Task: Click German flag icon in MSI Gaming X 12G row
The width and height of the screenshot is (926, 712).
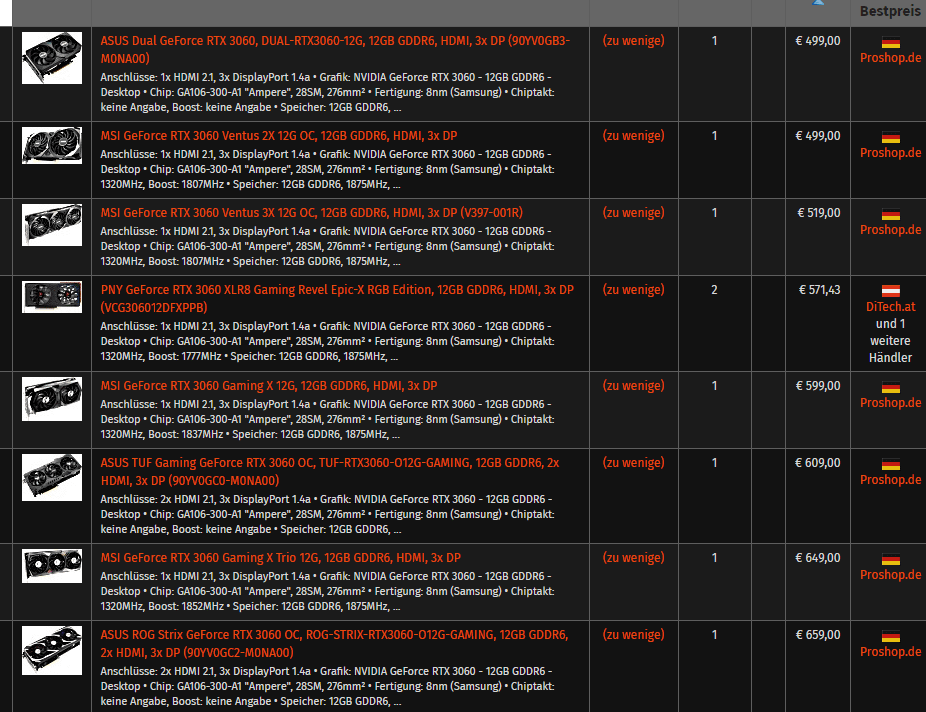Action: (891, 388)
